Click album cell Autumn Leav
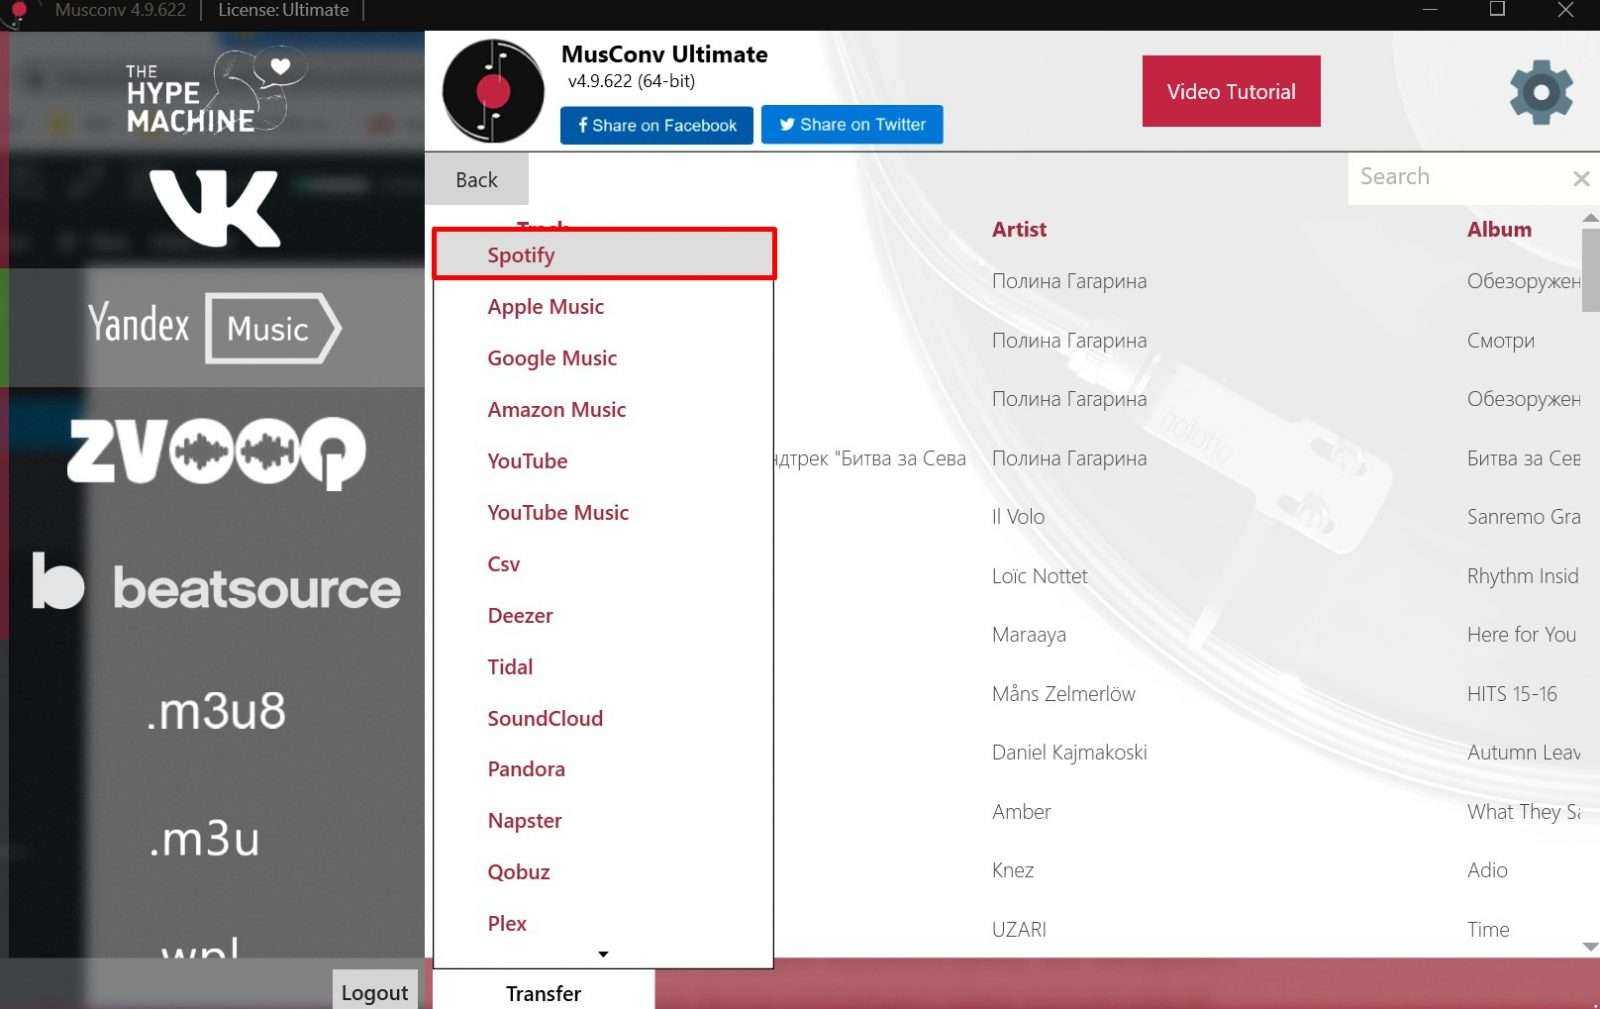 point(1523,753)
